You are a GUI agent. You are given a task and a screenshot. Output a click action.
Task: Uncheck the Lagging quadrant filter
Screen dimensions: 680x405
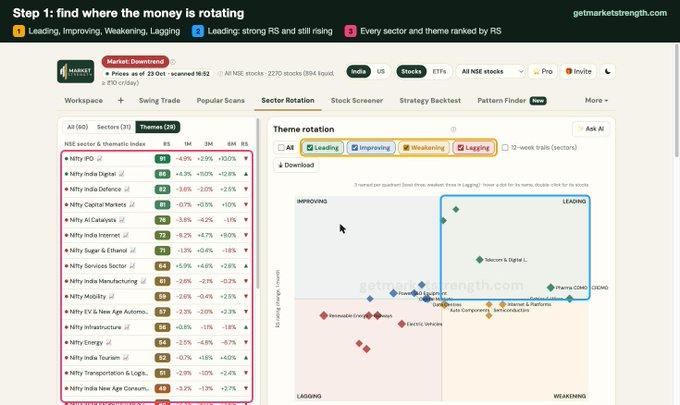click(x=461, y=147)
